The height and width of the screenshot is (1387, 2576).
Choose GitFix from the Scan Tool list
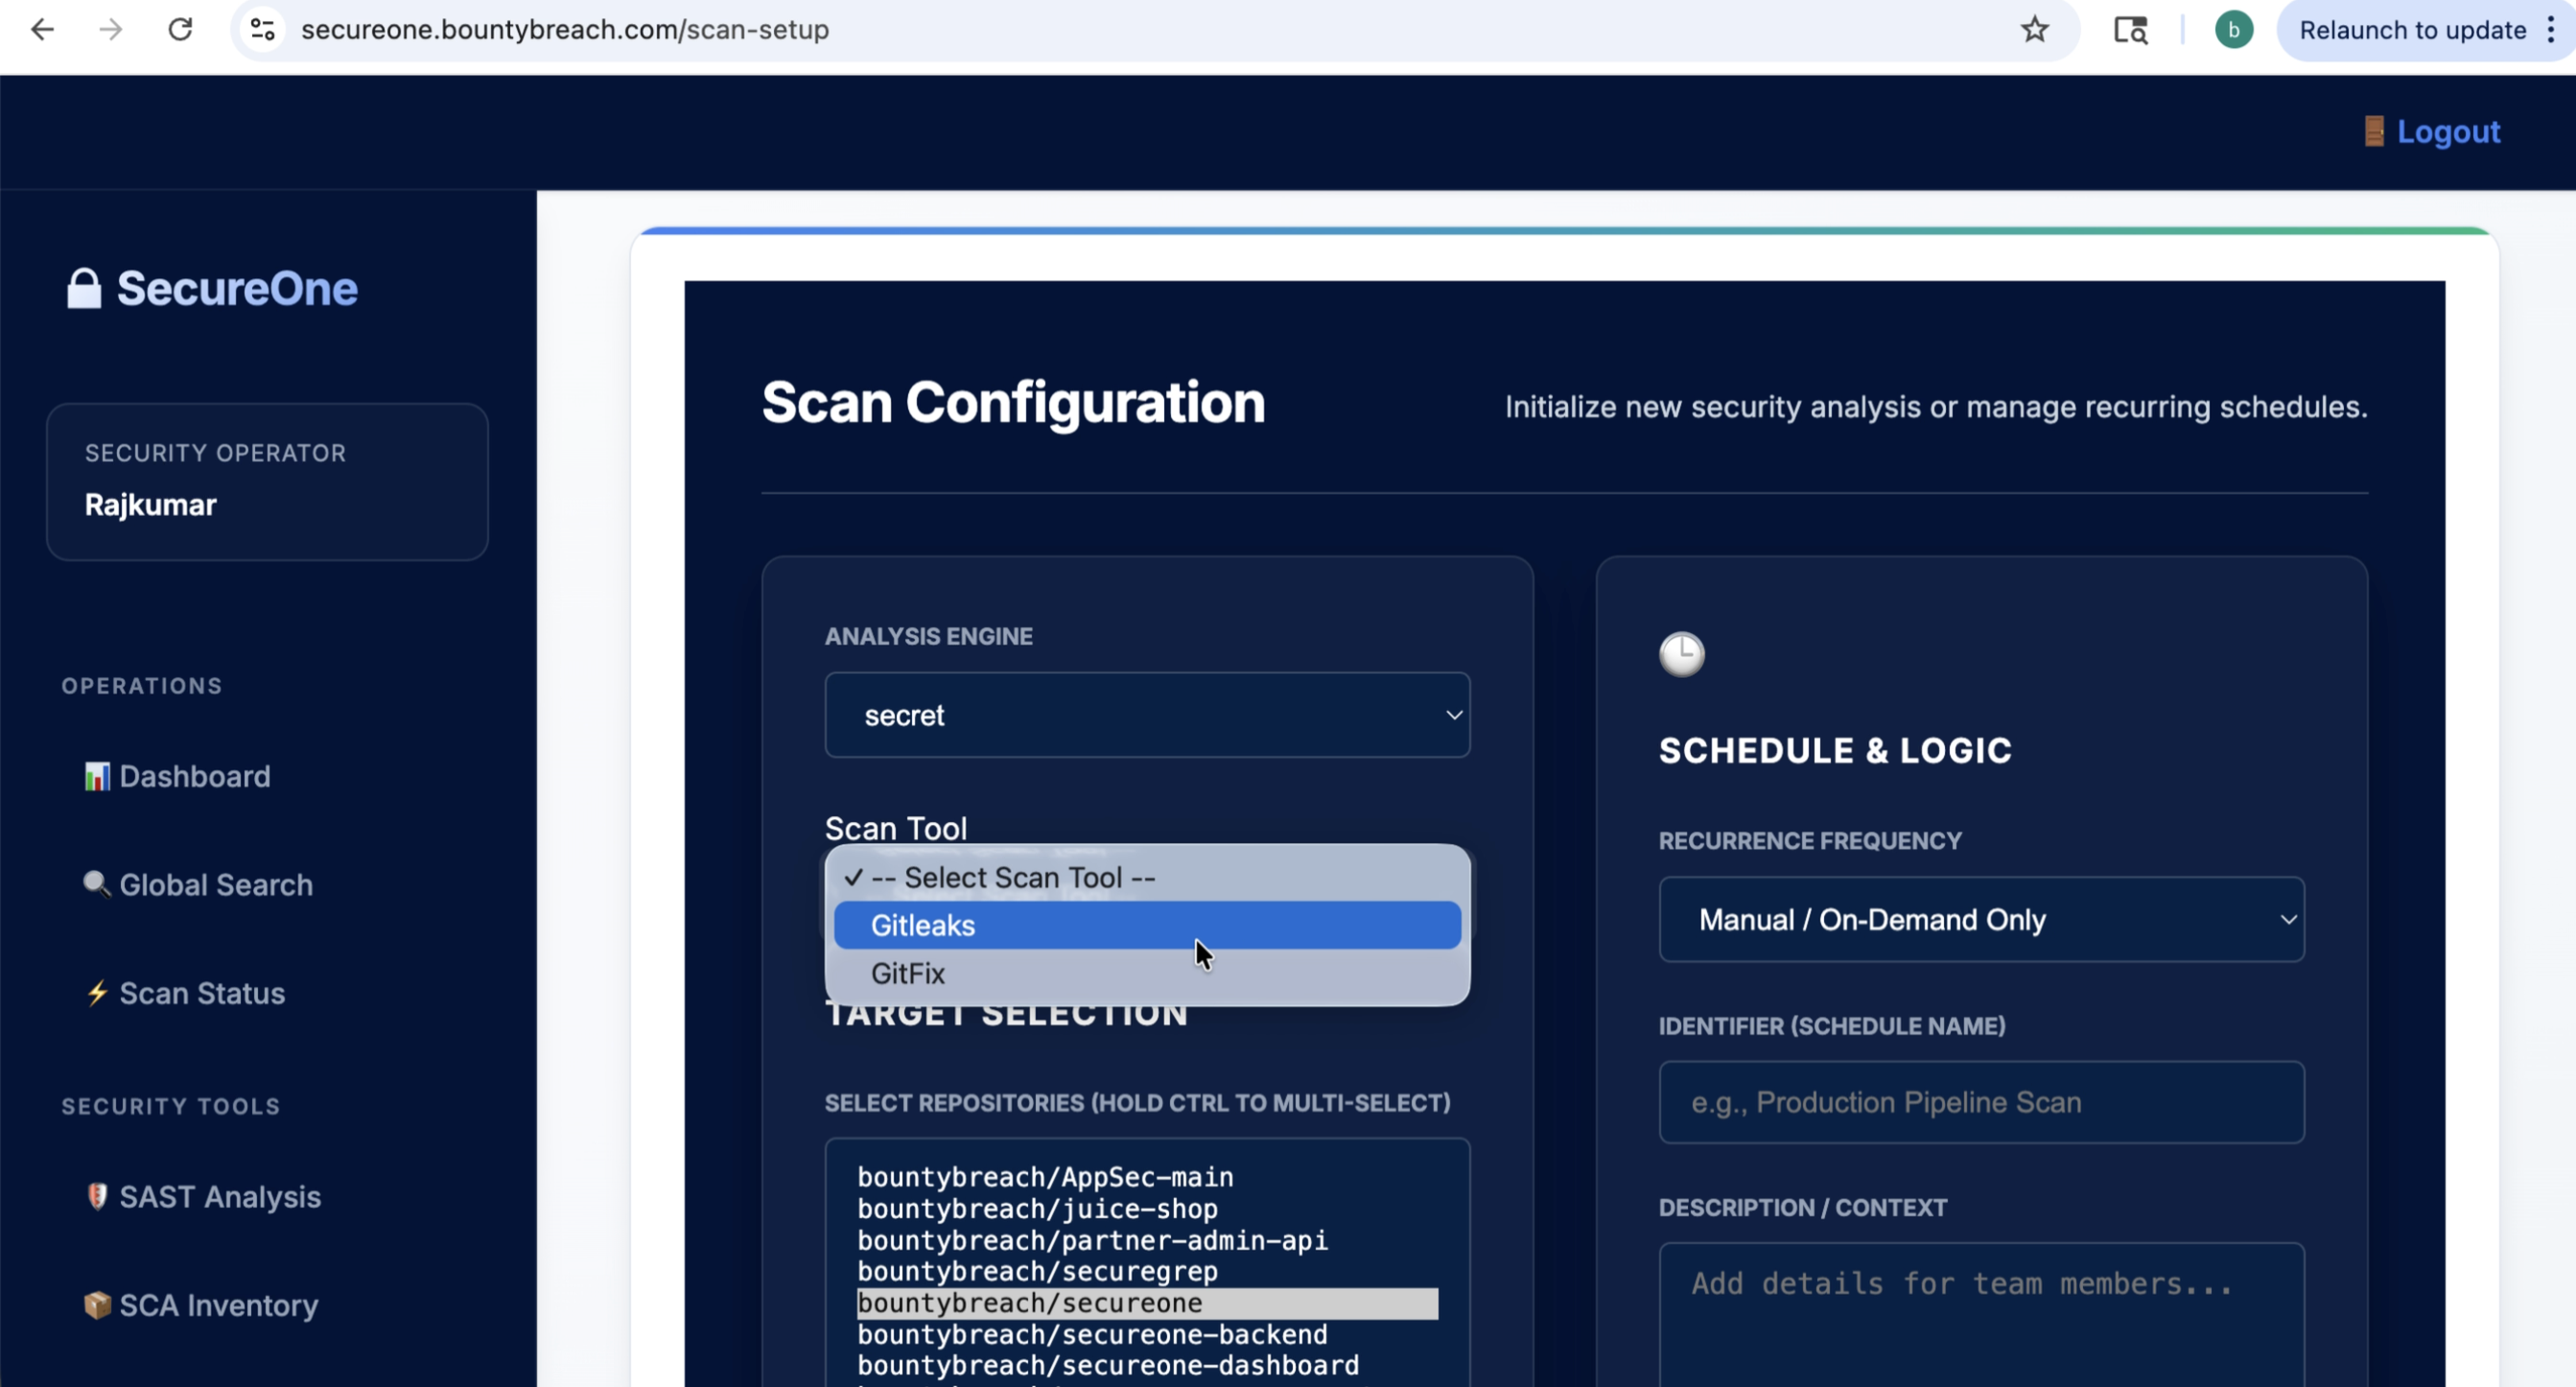[1147, 973]
